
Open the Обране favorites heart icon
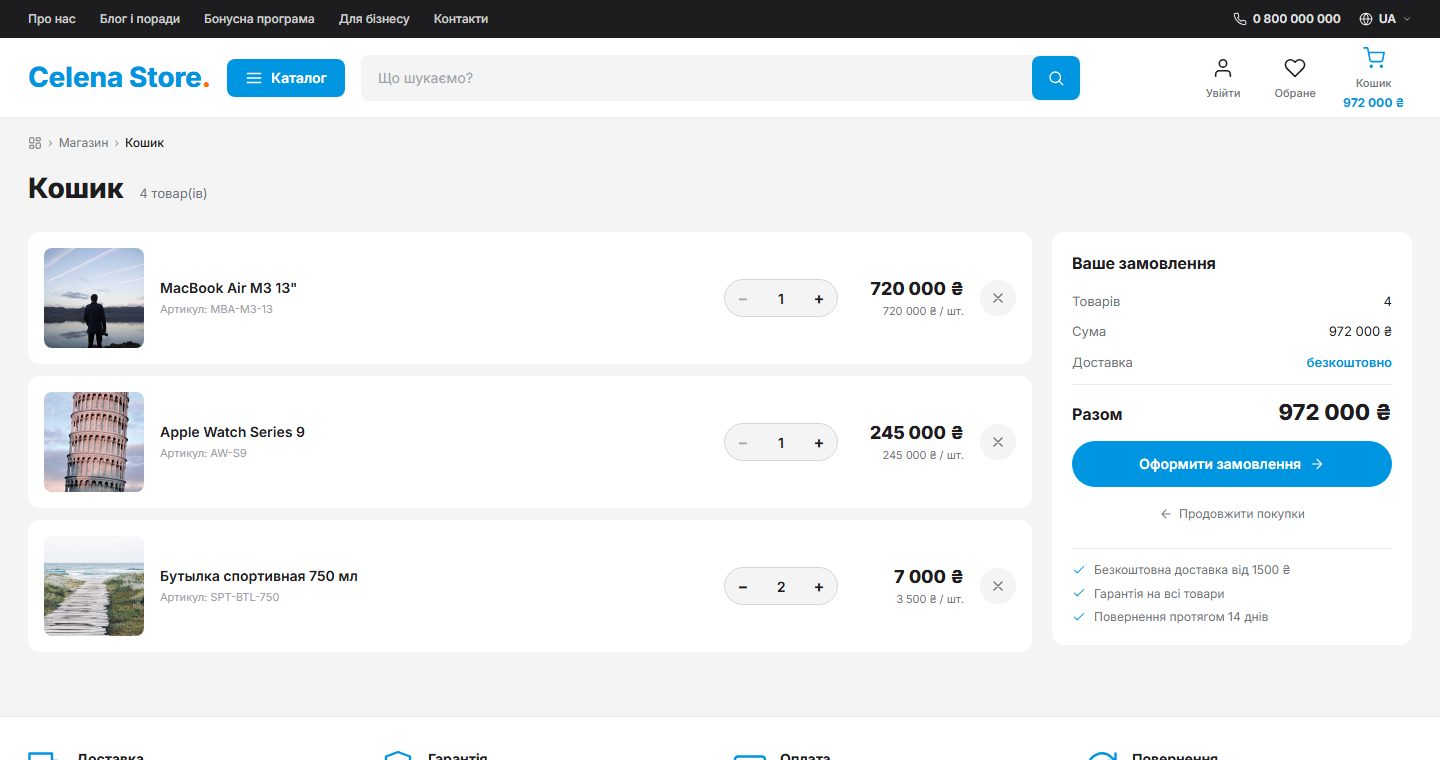coord(1295,68)
